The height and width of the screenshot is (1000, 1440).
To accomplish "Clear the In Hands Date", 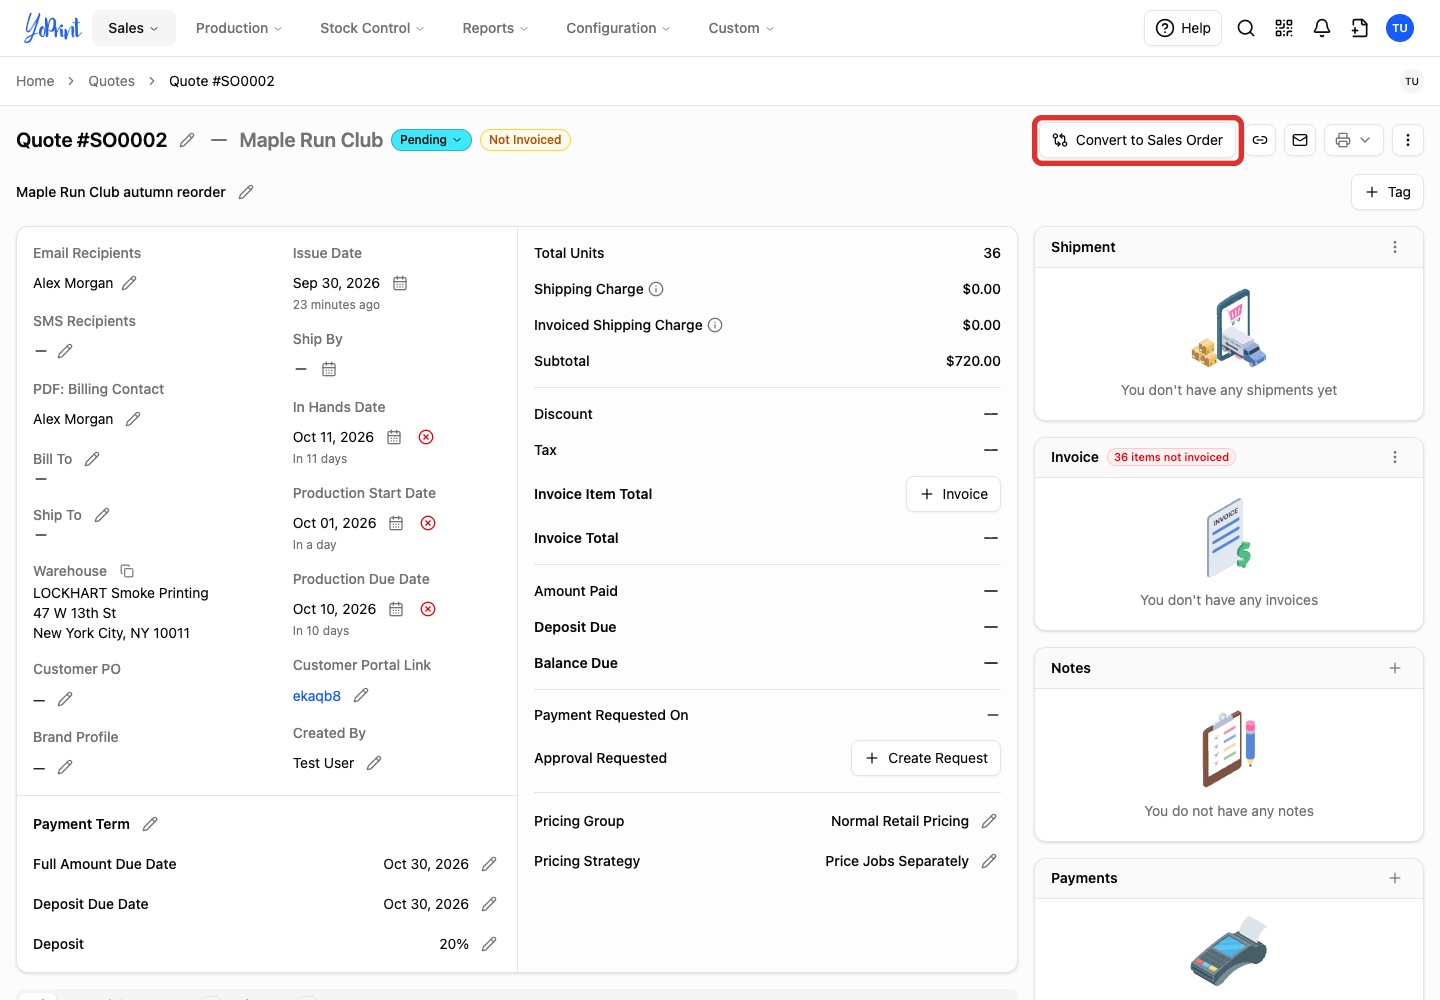I will click(426, 437).
